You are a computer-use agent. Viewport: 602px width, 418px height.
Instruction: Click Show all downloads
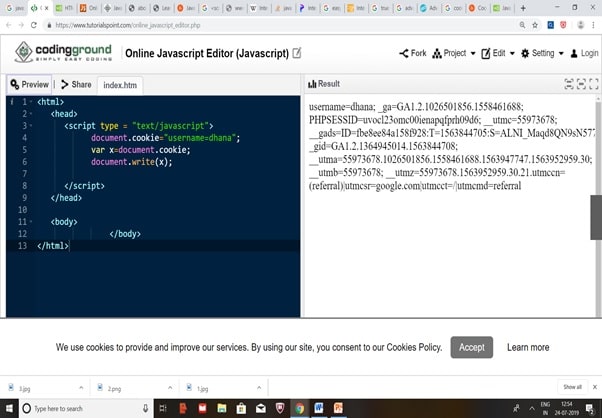tap(572, 387)
